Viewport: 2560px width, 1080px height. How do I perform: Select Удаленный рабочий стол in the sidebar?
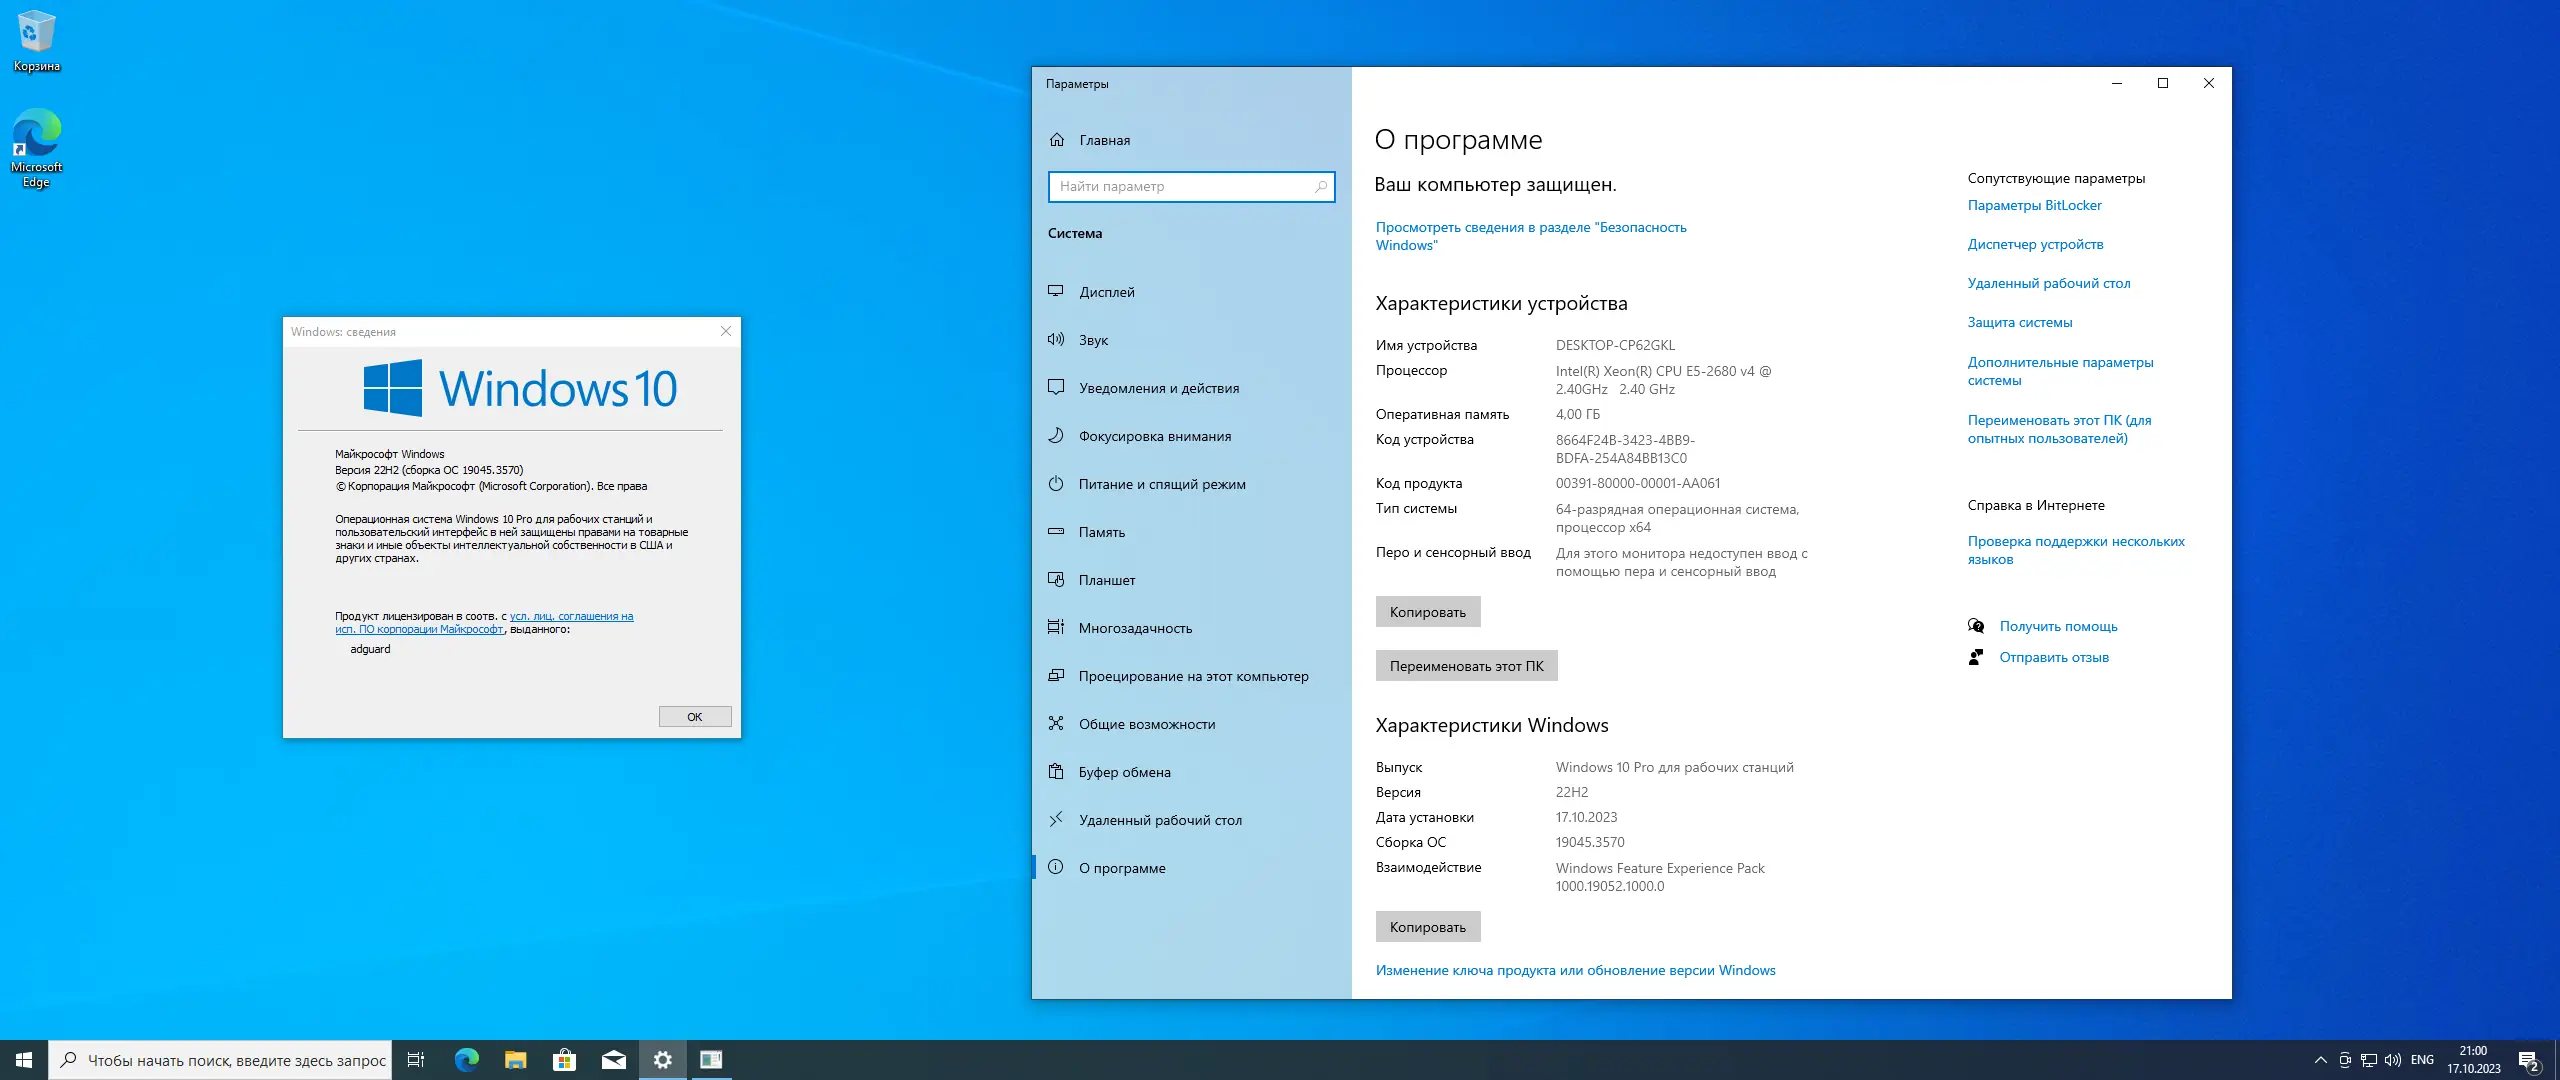[x=1160, y=819]
